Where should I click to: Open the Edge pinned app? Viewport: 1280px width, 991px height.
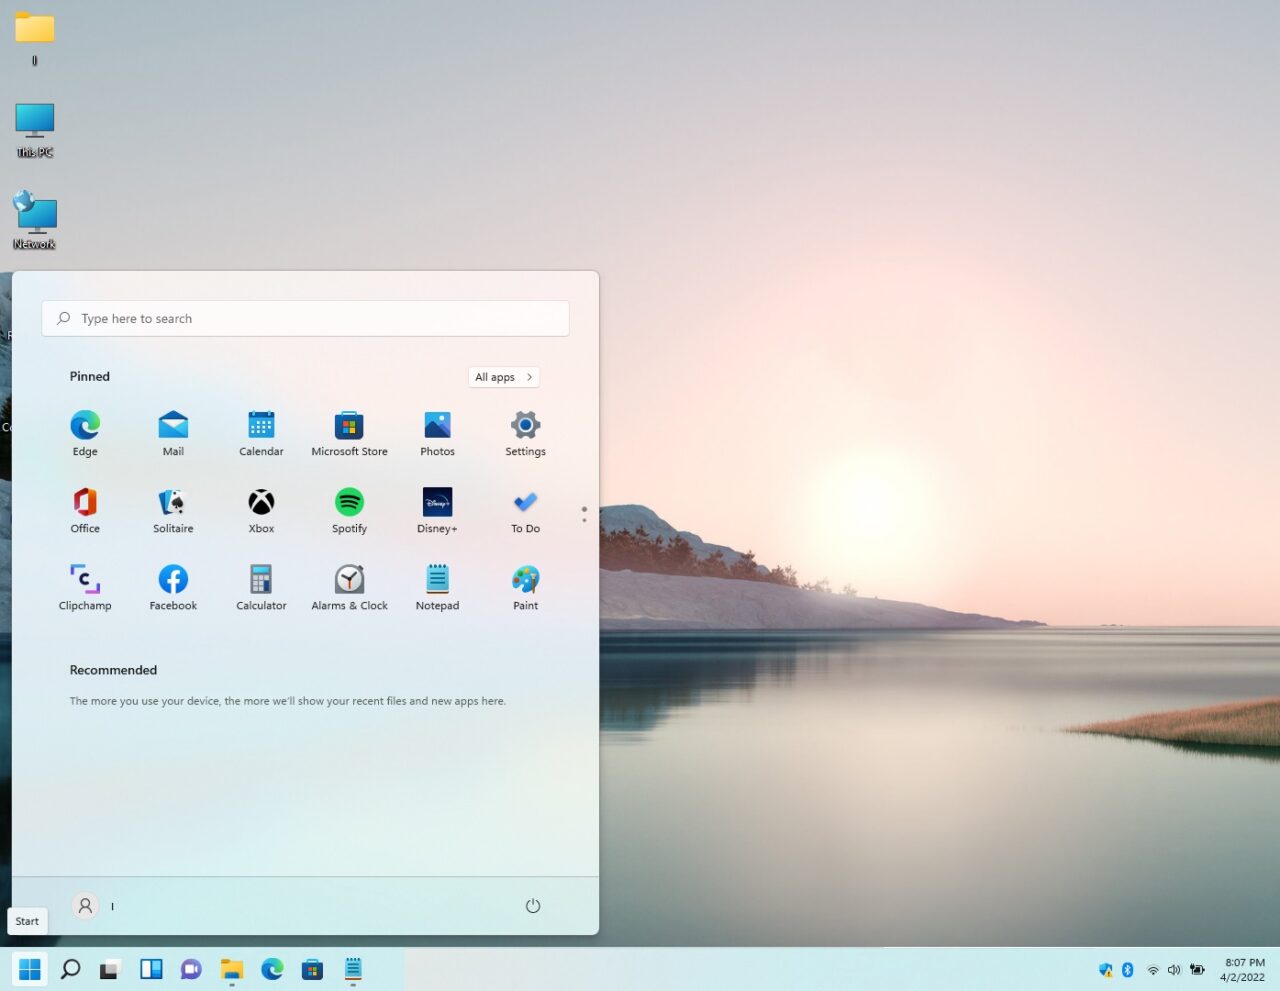click(x=85, y=433)
